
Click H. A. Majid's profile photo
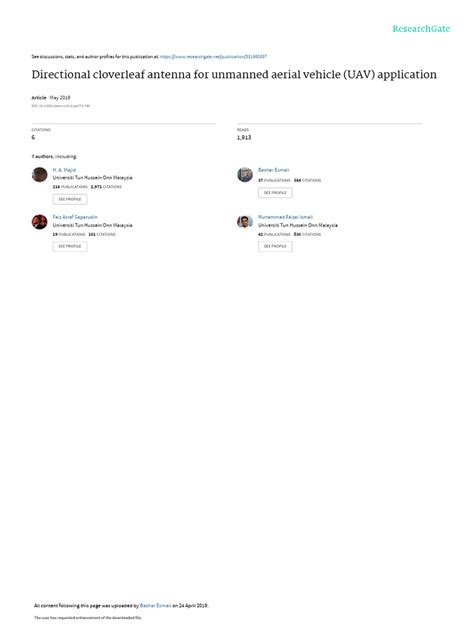click(40, 175)
